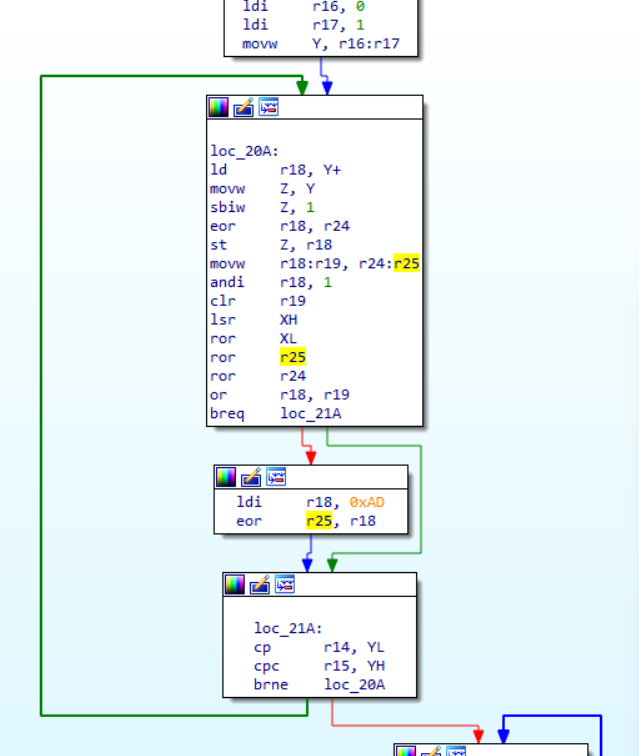This screenshot has width=639, height=756.
Task: Click the cpc r15, YH instruction
Action: pyautogui.click(x=319, y=666)
